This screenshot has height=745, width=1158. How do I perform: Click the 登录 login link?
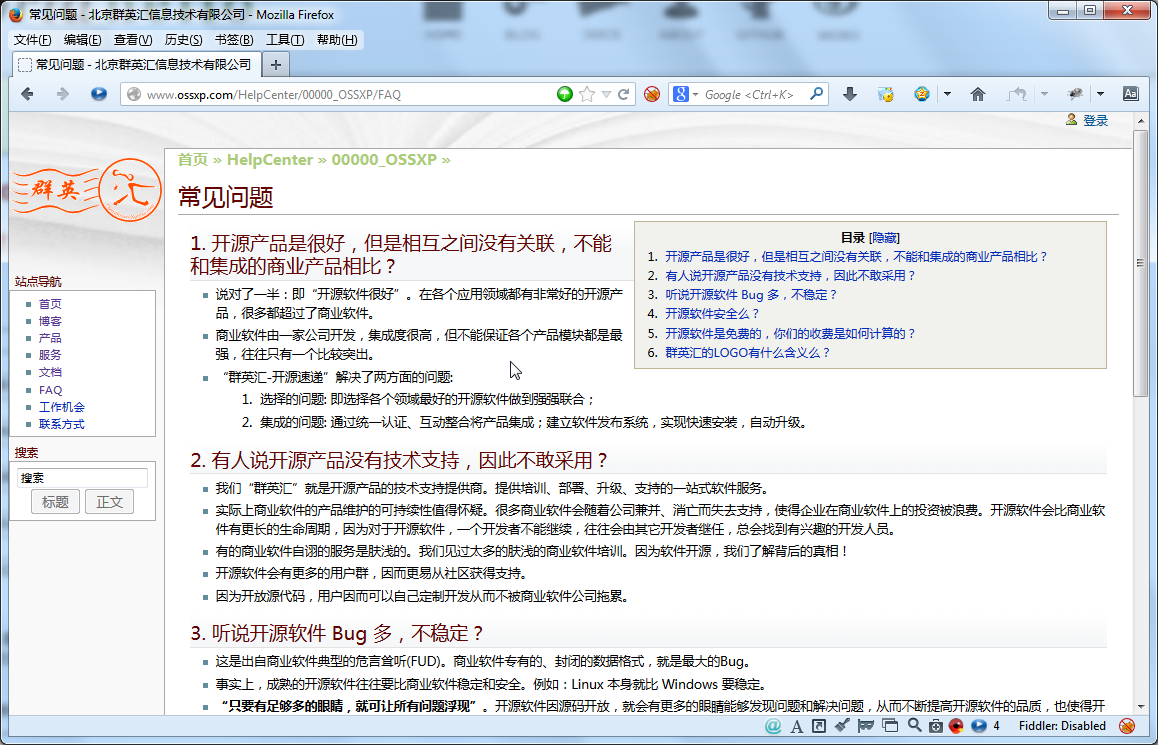(1095, 120)
